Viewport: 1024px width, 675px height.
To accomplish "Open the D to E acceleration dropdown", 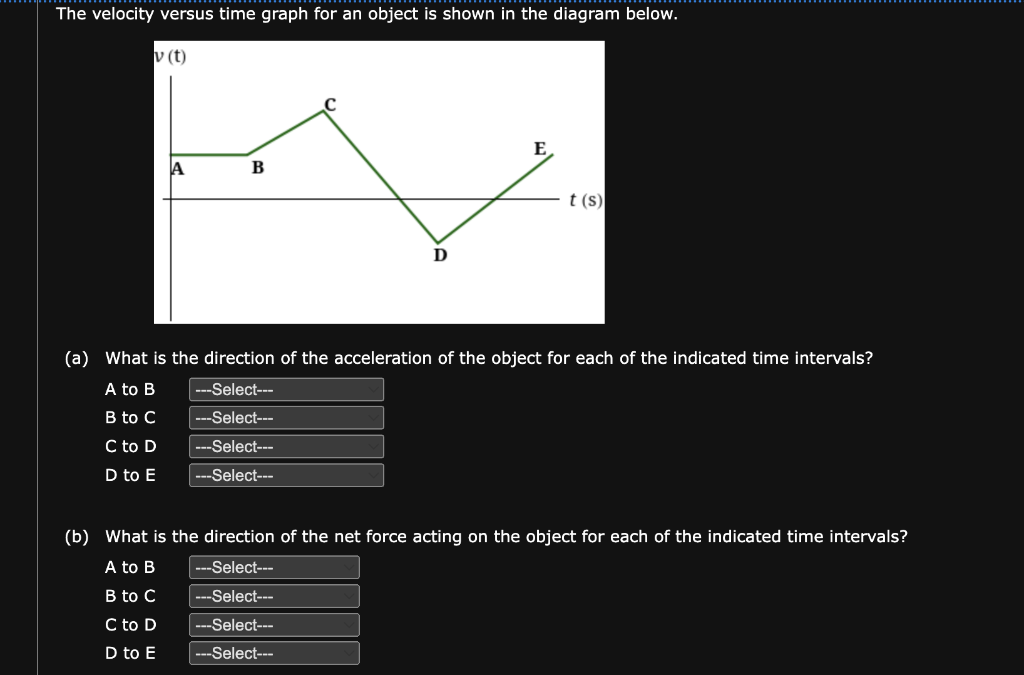I will pyautogui.click(x=286, y=474).
